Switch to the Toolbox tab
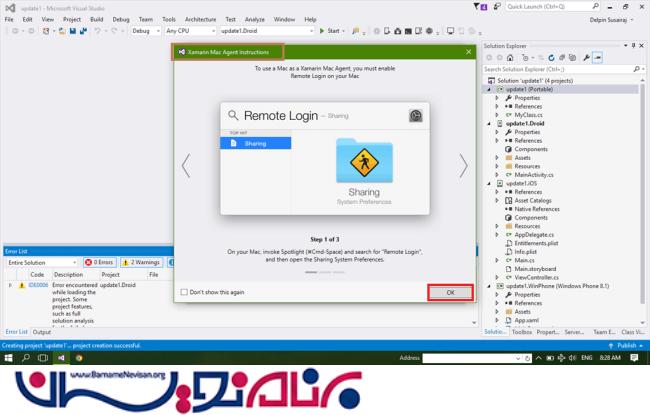This screenshot has width=650, height=415. point(521,332)
